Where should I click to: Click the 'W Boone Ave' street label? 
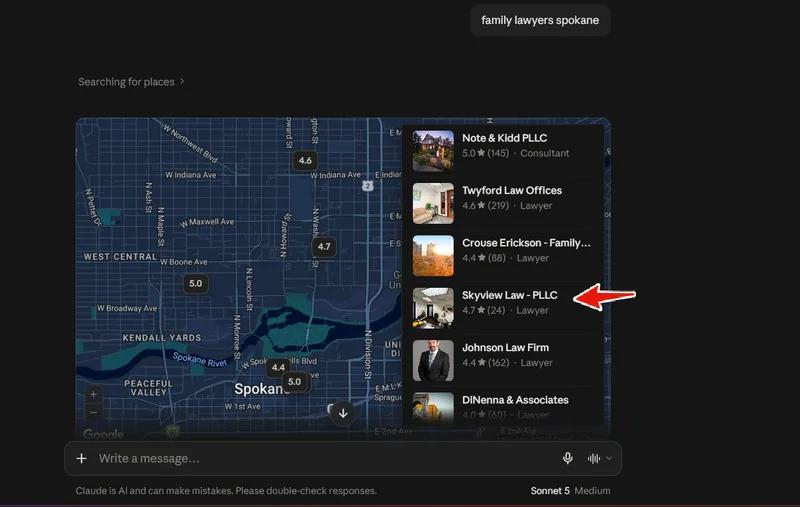click(x=184, y=262)
